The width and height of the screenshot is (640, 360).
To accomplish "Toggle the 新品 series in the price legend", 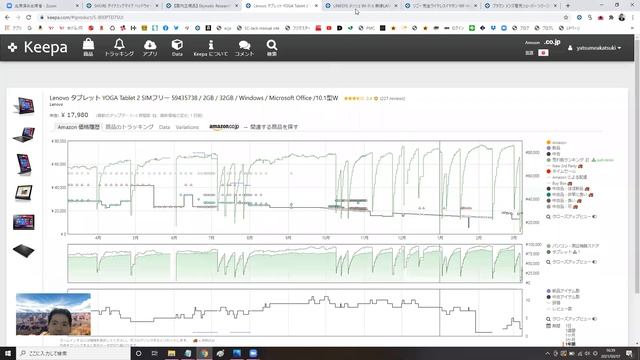I will click(x=553, y=148).
